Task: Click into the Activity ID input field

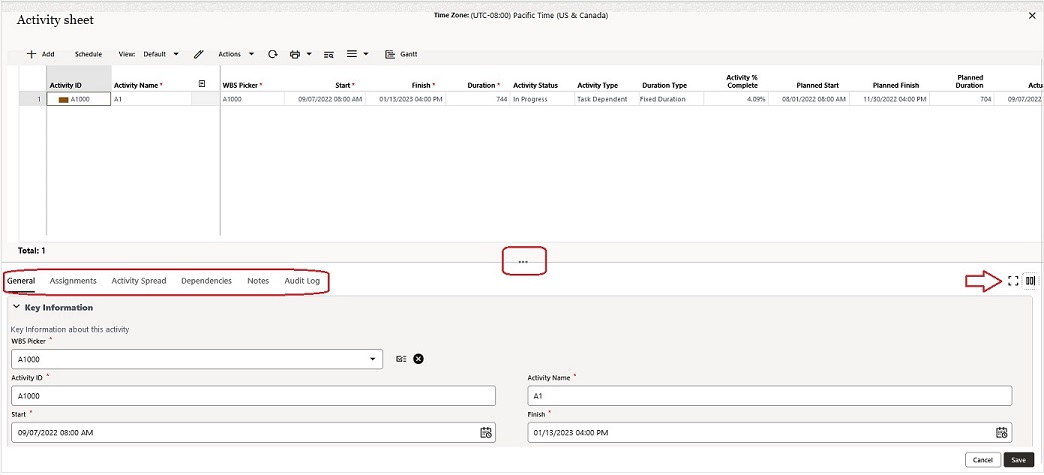Action: [254, 396]
